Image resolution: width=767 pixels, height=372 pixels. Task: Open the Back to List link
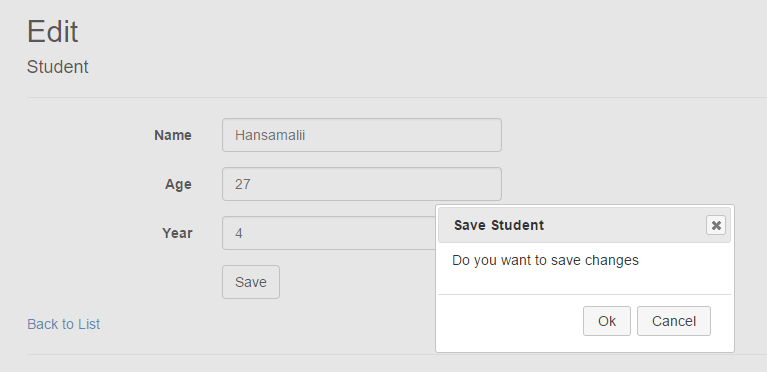click(64, 324)
